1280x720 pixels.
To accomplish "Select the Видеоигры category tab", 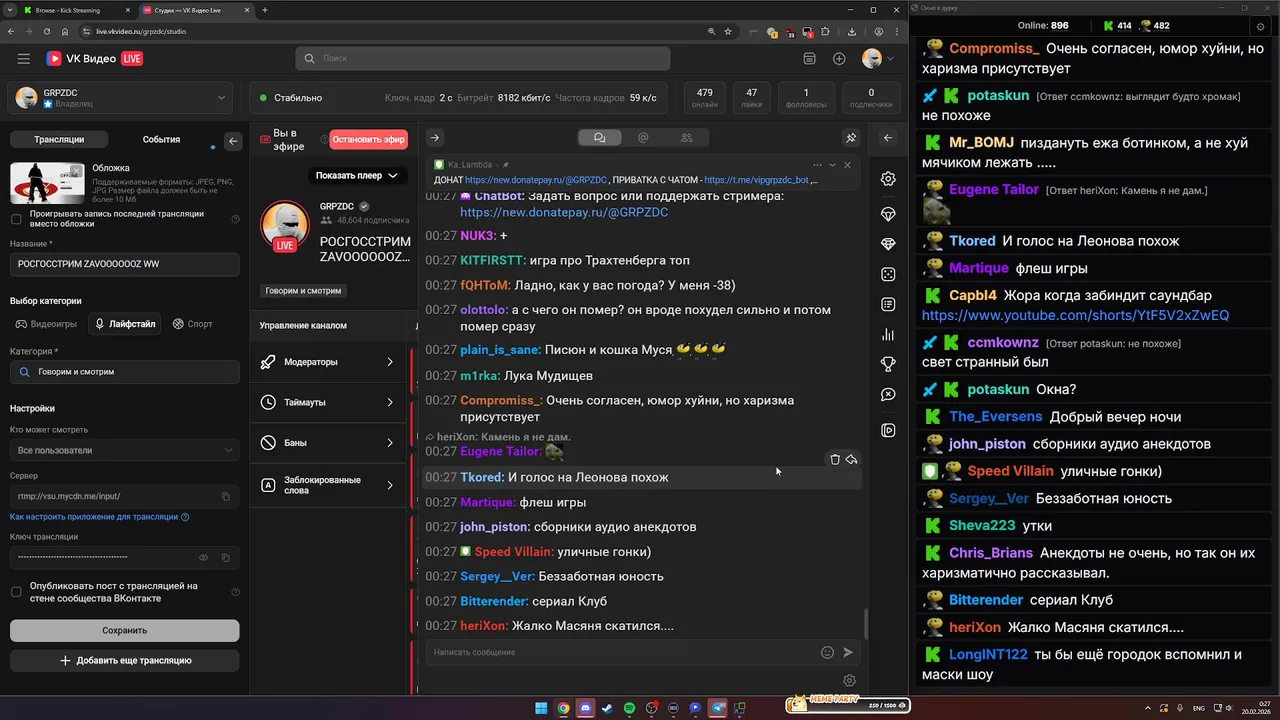I will [x=46, y=324].
